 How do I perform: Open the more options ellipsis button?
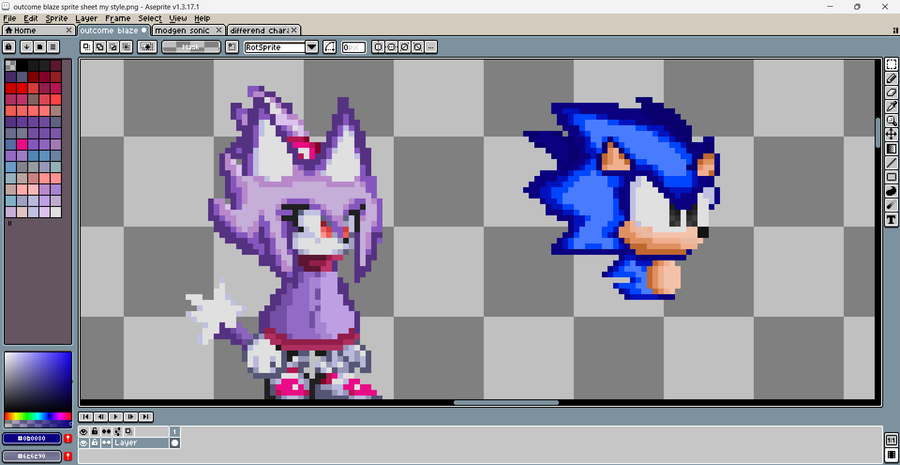(430, 47)
